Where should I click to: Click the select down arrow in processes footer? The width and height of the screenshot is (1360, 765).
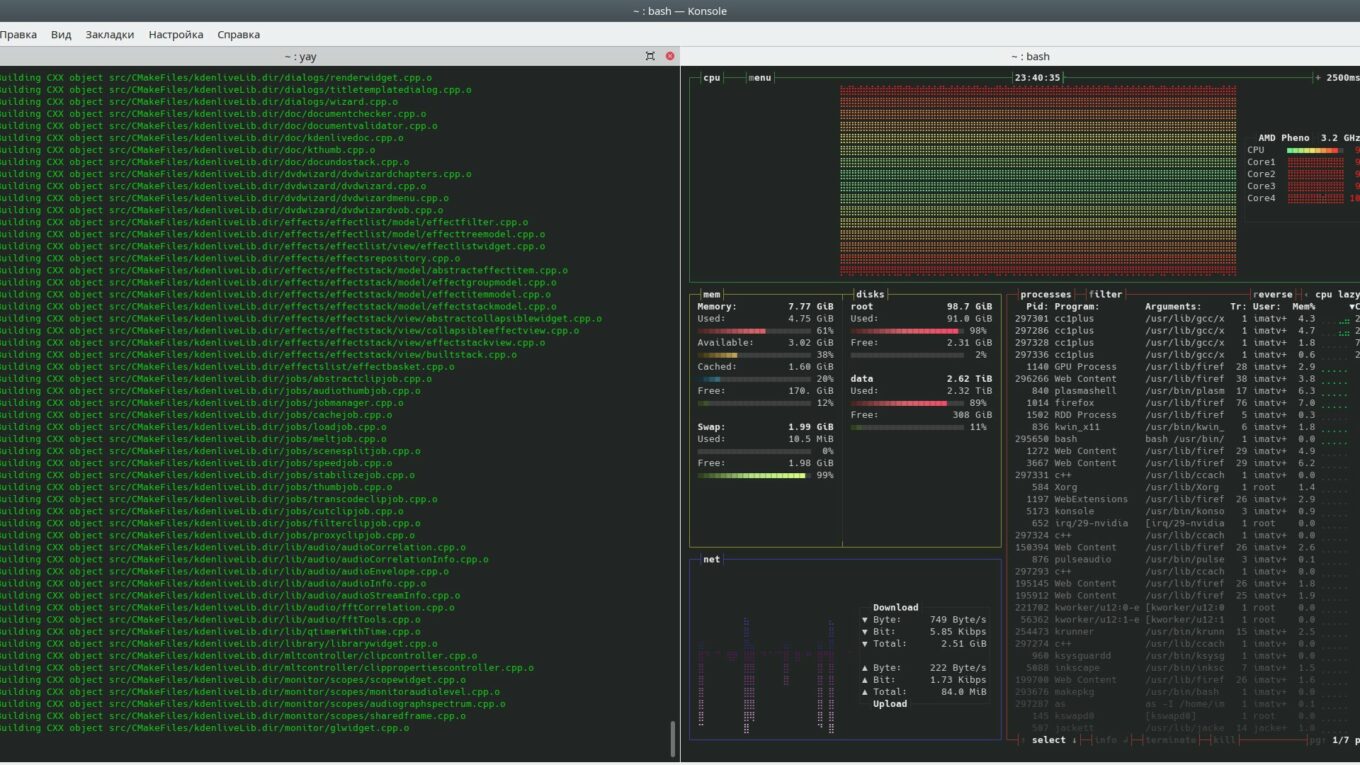click(x=1054, y=740)
